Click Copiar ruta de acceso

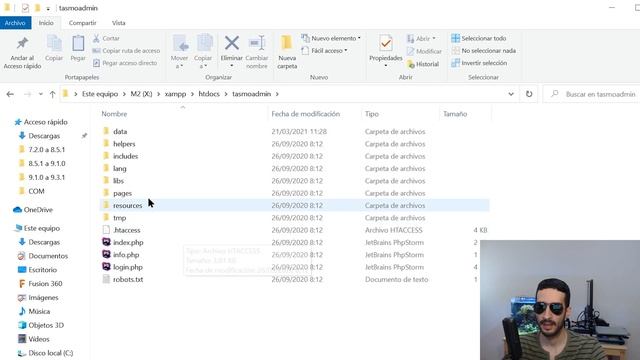point(126,51)
